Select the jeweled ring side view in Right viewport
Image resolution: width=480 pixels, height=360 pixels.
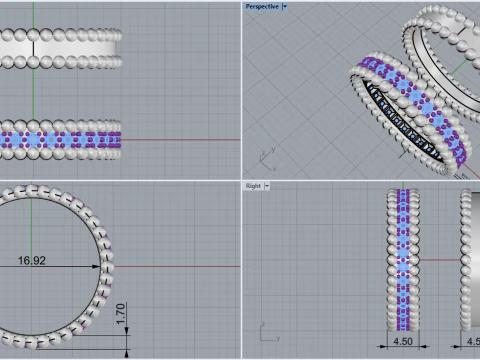(x=403, y=260)
